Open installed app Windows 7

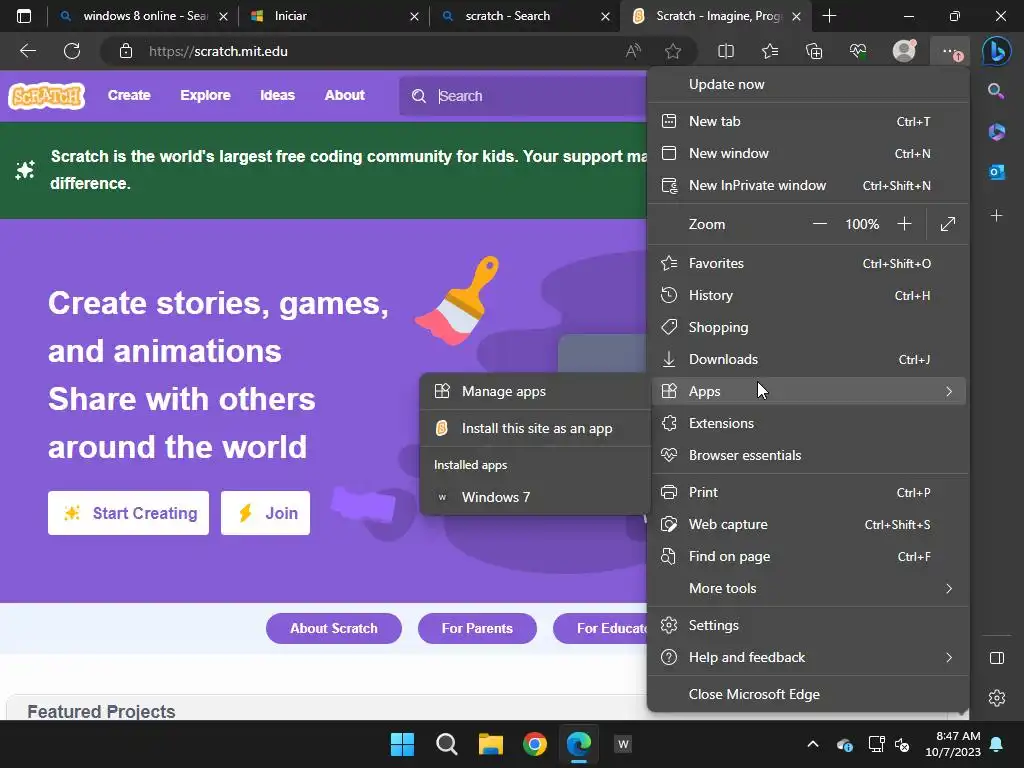tap(535, 497)
